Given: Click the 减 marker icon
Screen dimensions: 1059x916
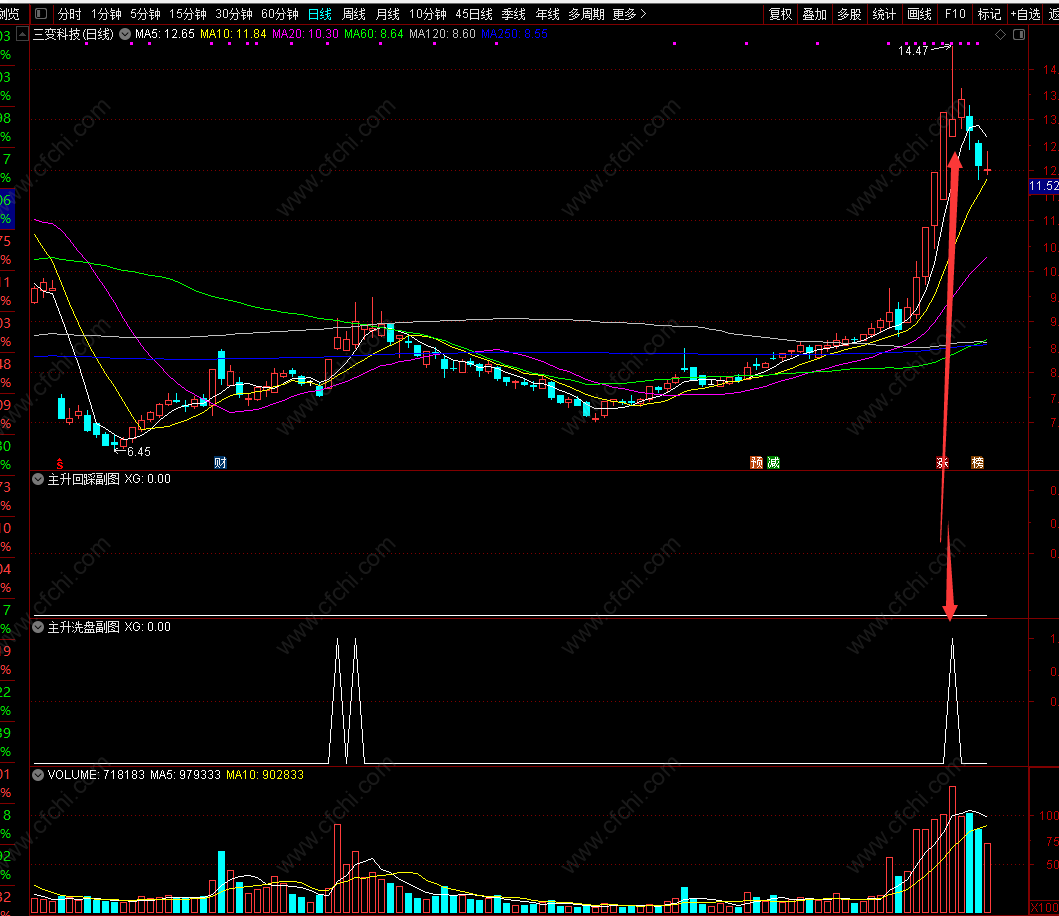Looking at the screenshot, I should coord(773,463).
